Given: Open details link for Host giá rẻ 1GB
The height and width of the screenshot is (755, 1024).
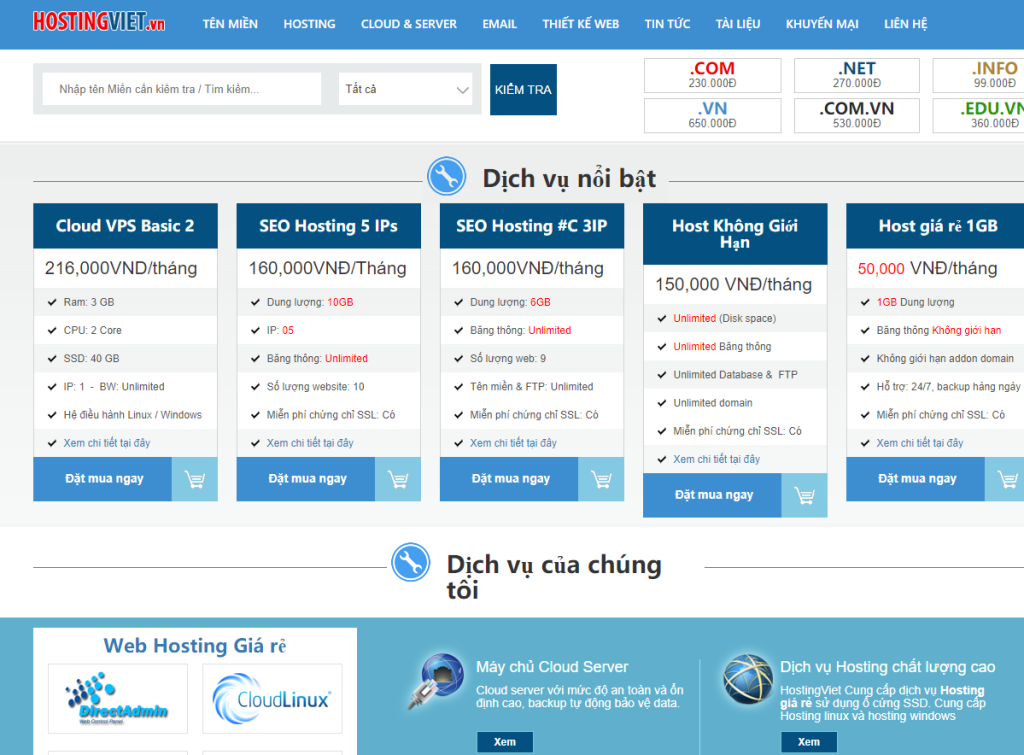Looking at the screenshot, I should pos(920,443).
